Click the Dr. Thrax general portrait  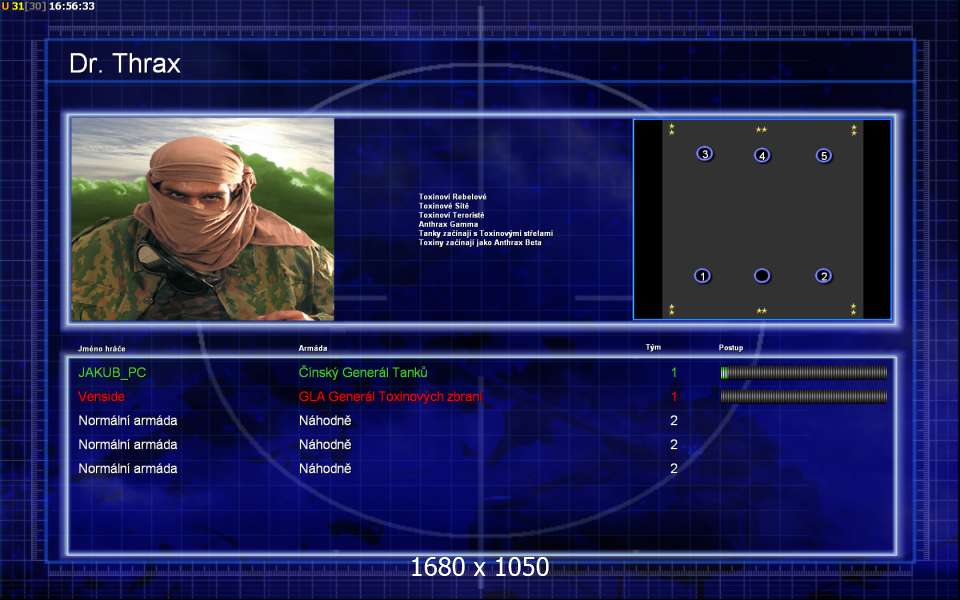203,219
